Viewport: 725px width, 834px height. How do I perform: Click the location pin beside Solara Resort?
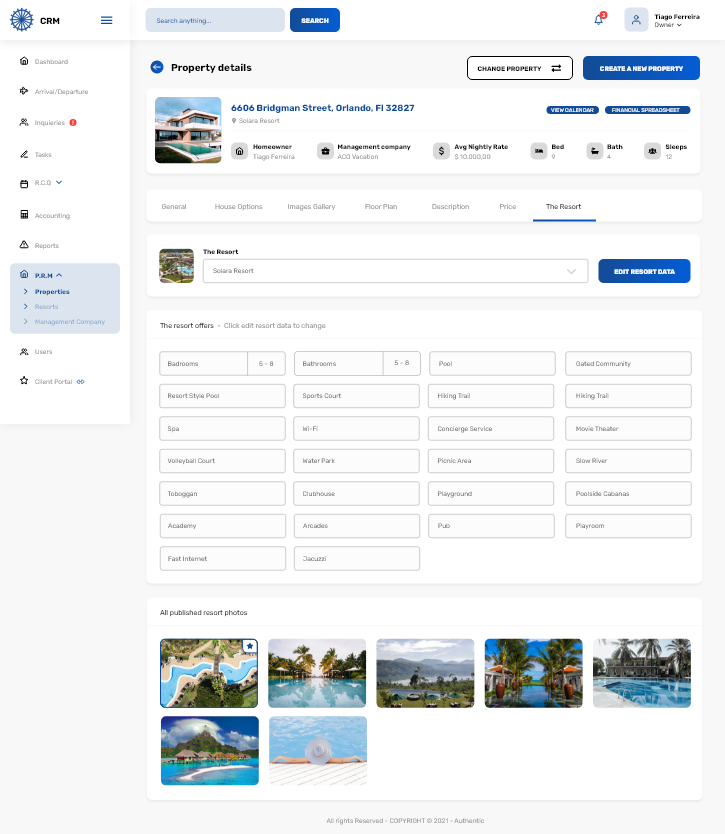234,121
